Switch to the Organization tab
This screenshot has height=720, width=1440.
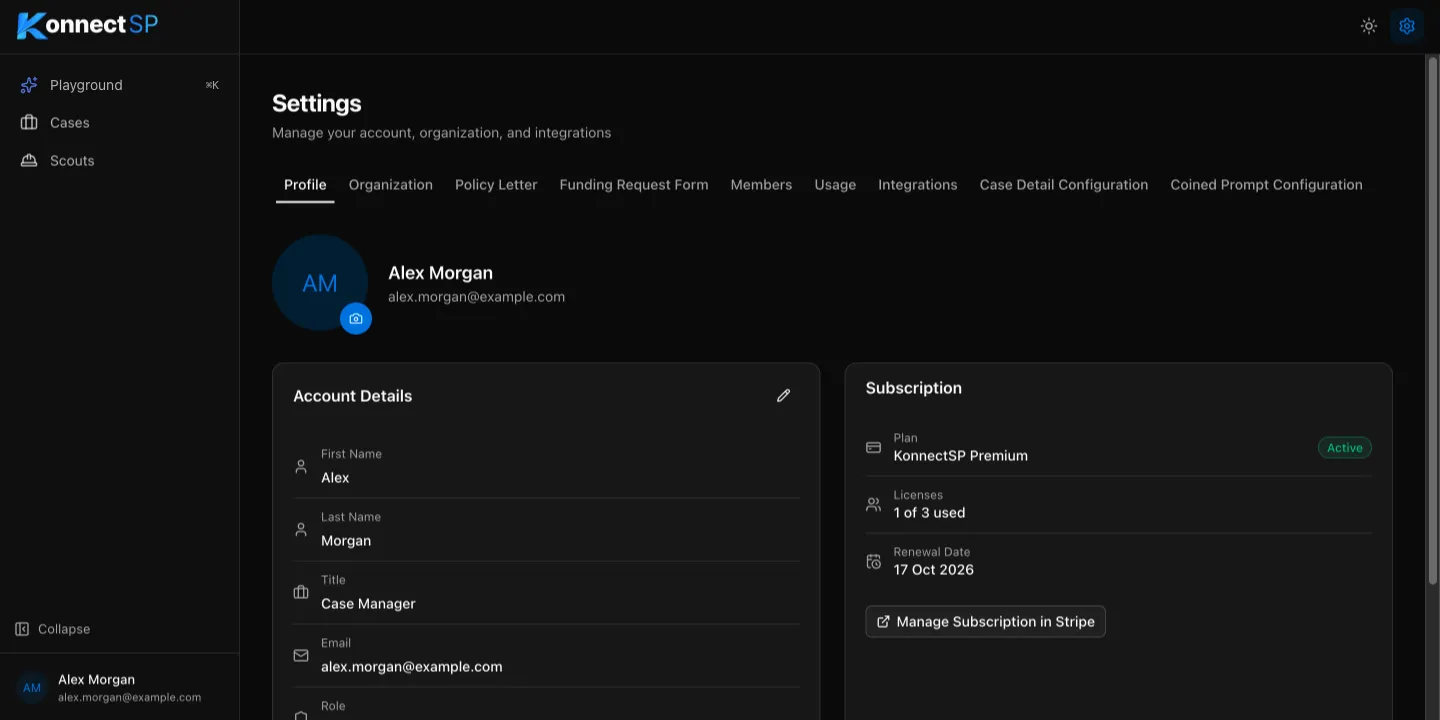click(391, 185)
